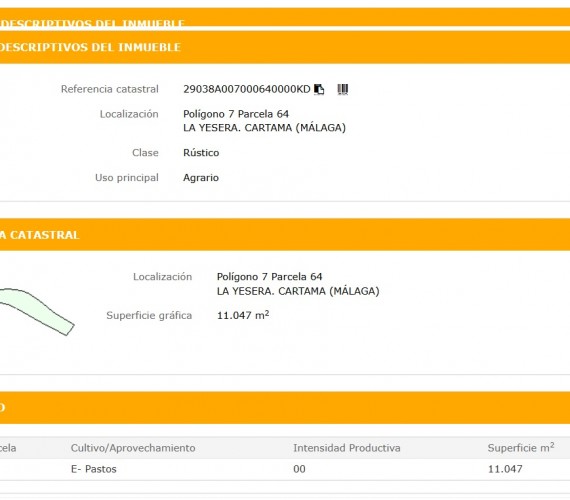Screen dimensions: 570x500
Task: Collapse the Descriptivos del Inmueble orange header
Action: point(285,47)
